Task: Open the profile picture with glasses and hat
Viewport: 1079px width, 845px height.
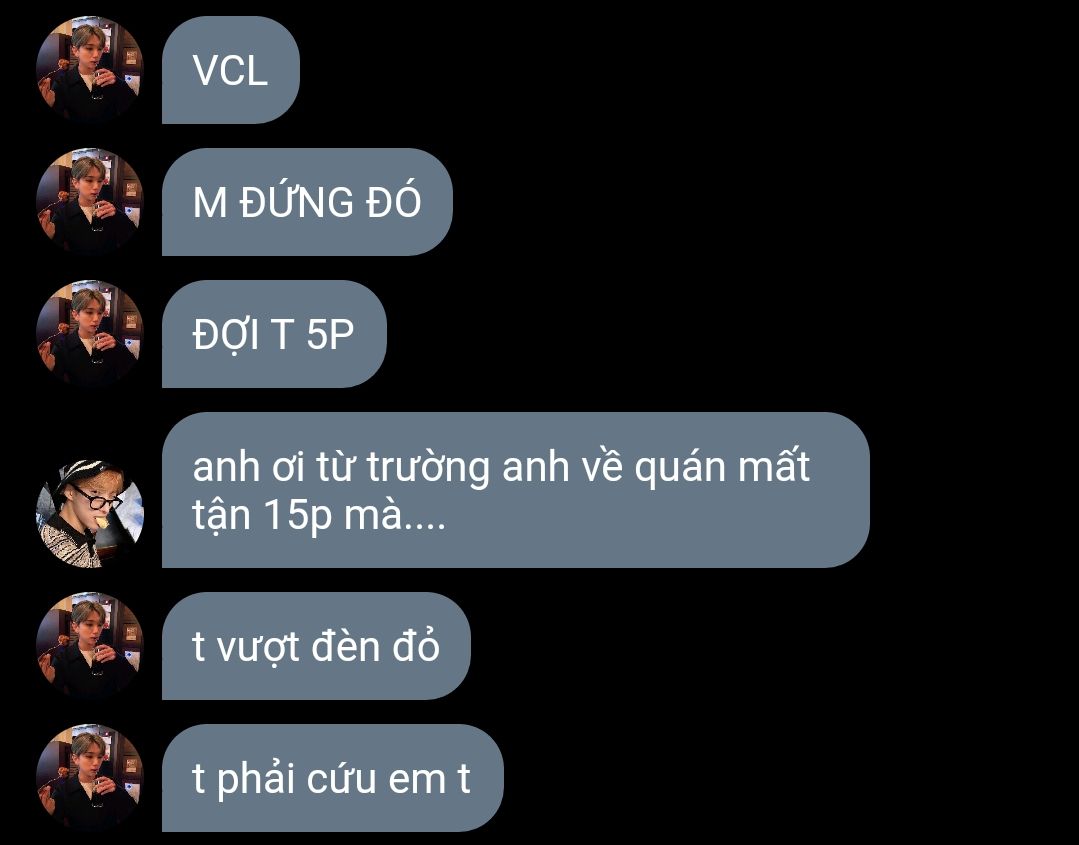Action: tap(89, 514)
